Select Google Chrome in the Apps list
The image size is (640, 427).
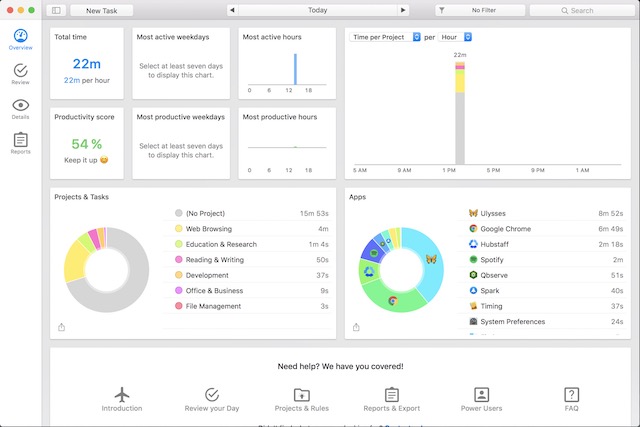(546, 229)
